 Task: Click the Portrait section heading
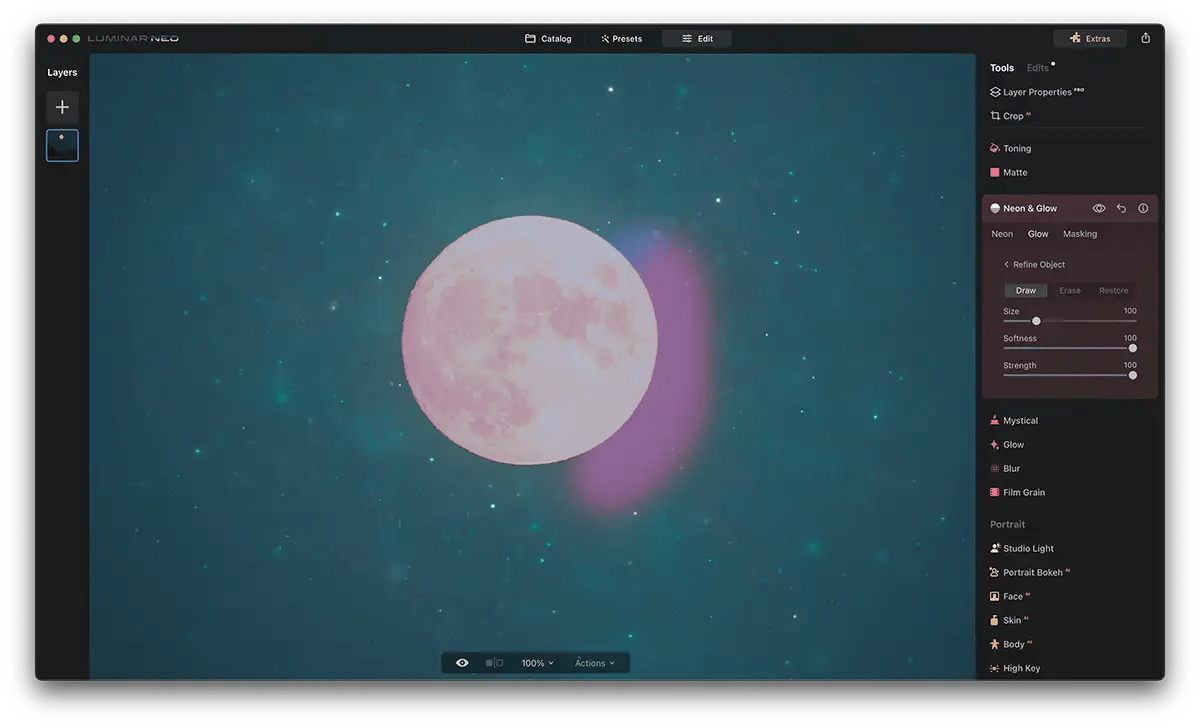(x=1008, y=525)
